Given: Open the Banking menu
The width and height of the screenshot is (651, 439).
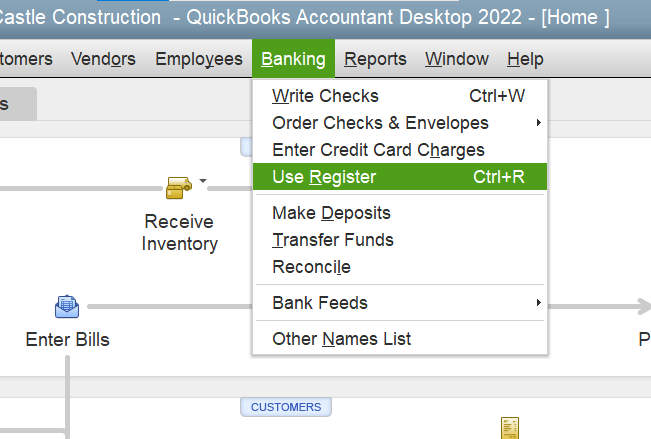Looking at the screenshot, I should (x=293, y=59).
